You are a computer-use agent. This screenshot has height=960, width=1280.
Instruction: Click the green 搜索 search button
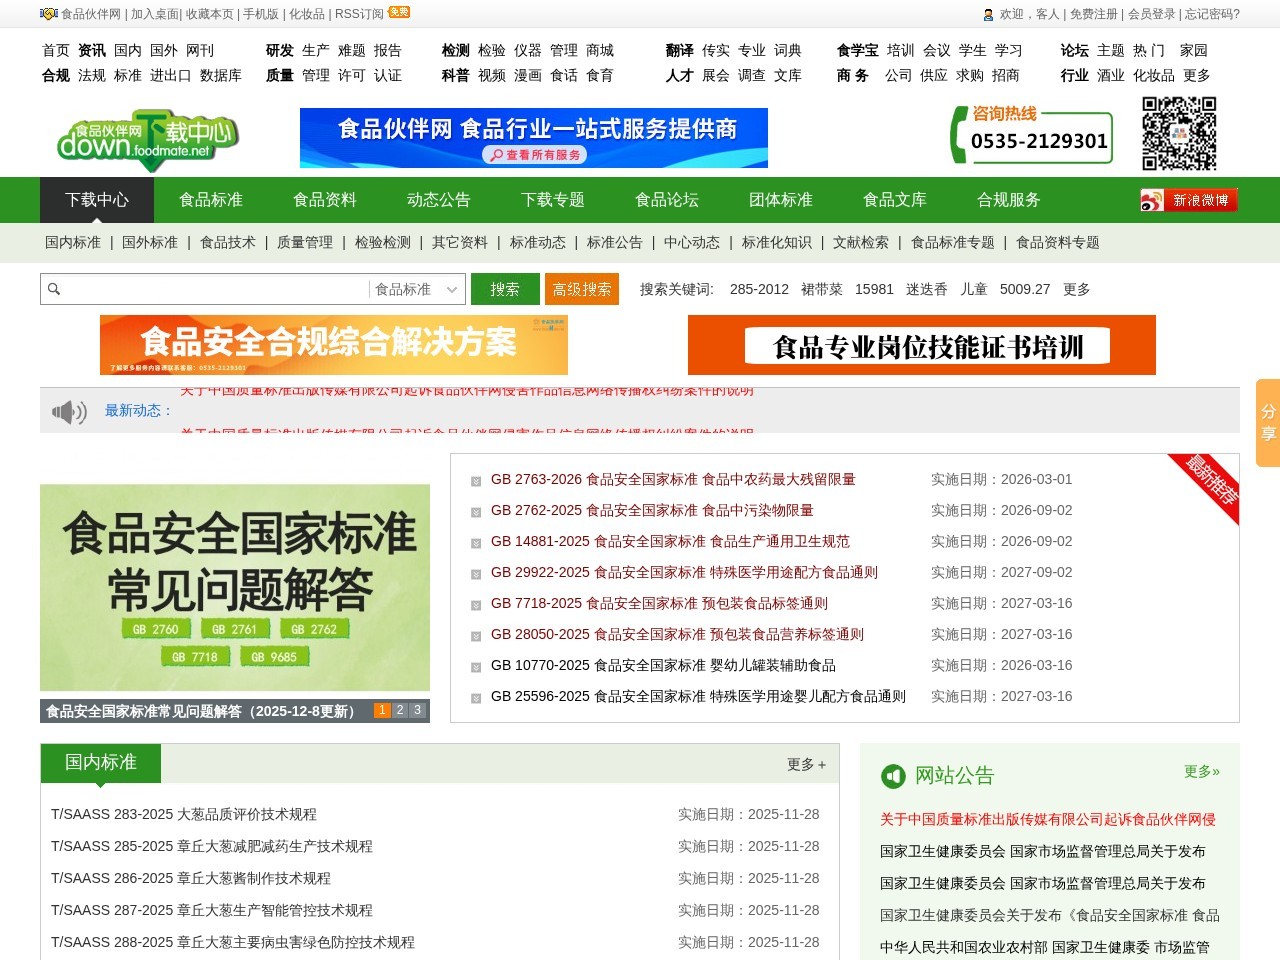(x=505, y=289)
